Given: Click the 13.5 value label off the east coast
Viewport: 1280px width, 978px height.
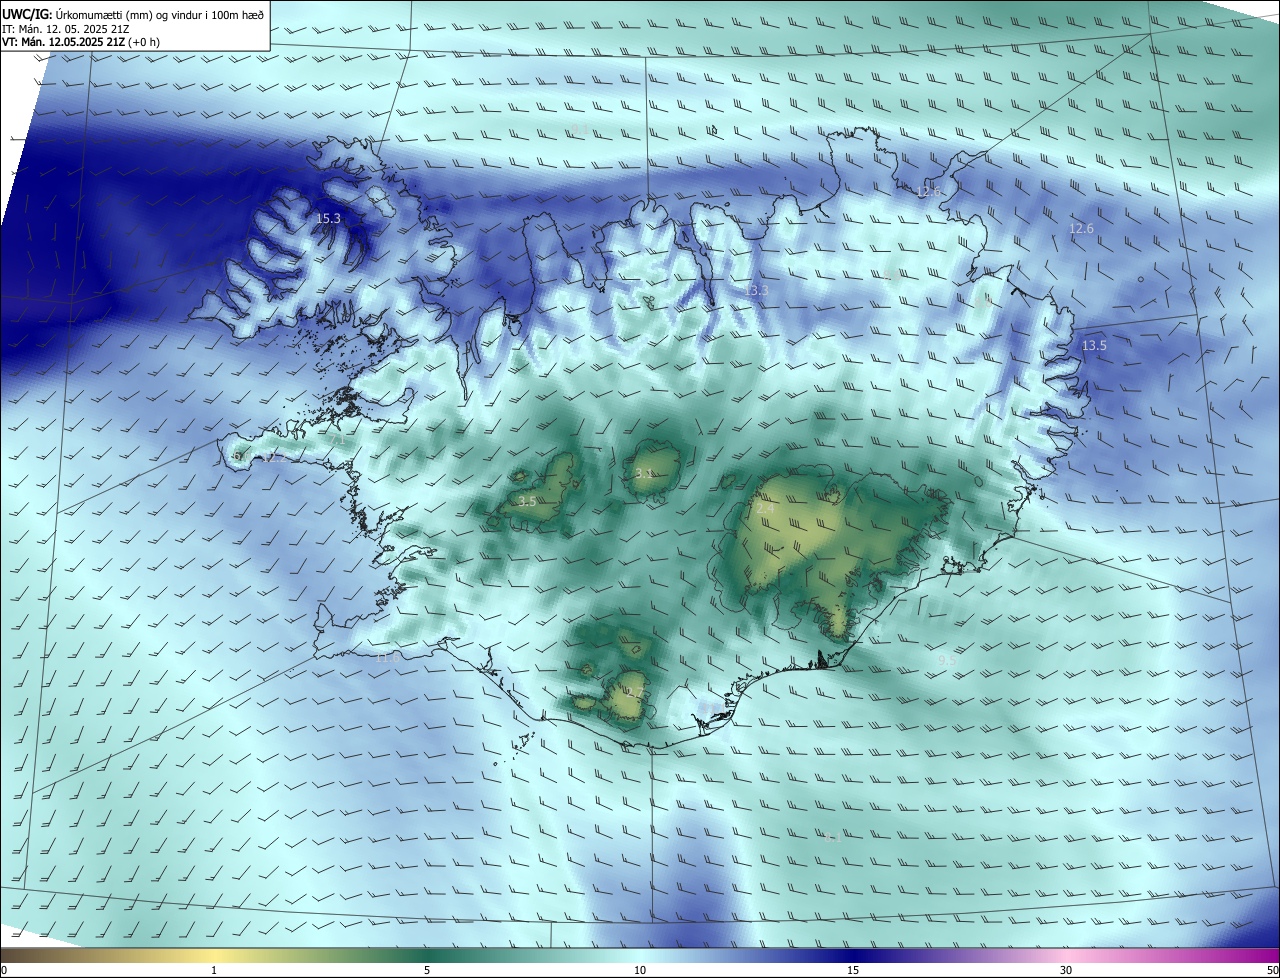Looking at the screenshot, I should [1094, 345].
